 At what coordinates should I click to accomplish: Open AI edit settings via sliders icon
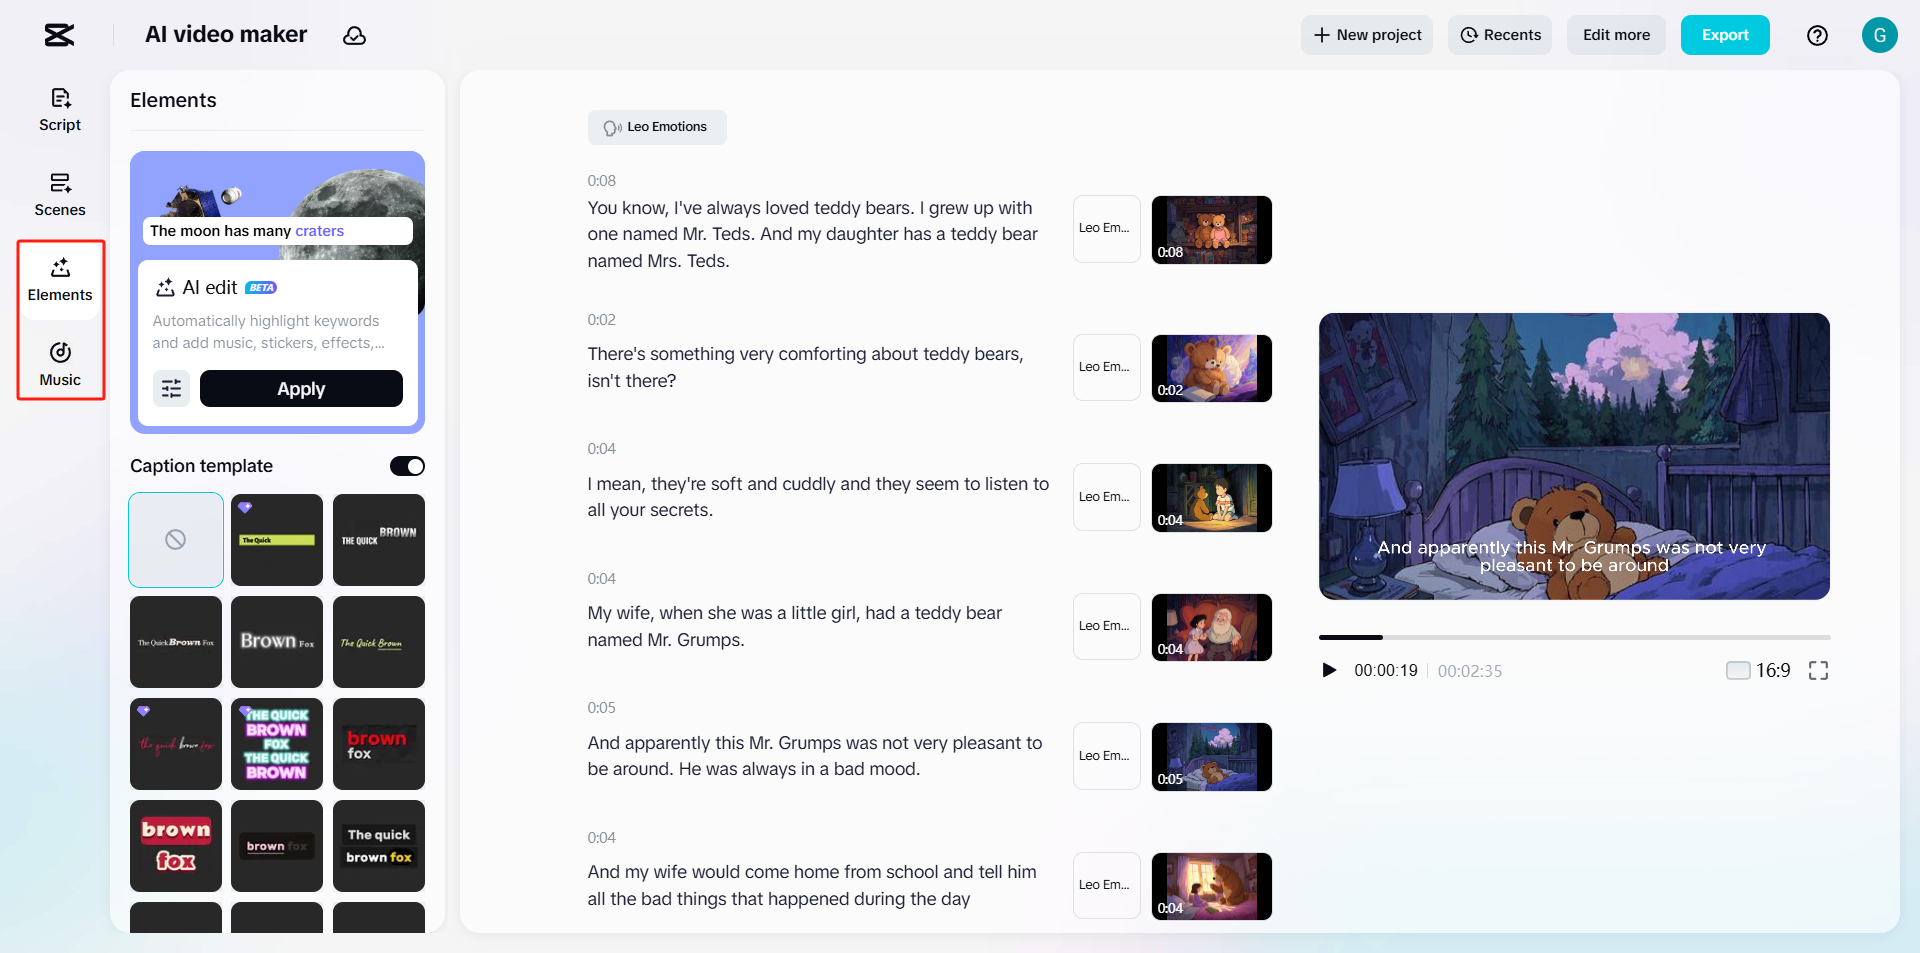(171, 388)
